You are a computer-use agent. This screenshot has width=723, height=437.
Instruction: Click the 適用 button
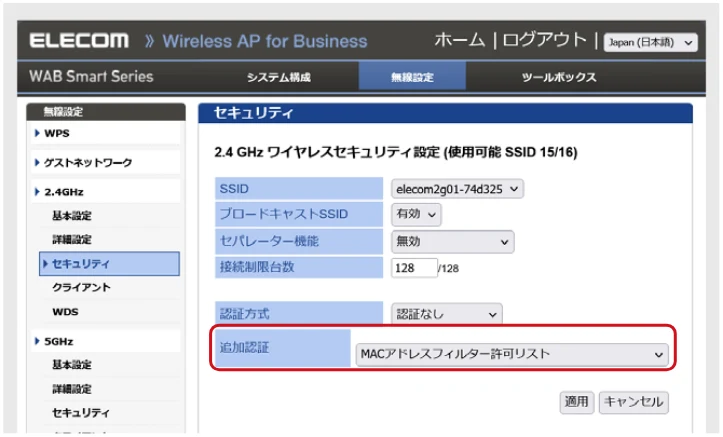[576, 402]
